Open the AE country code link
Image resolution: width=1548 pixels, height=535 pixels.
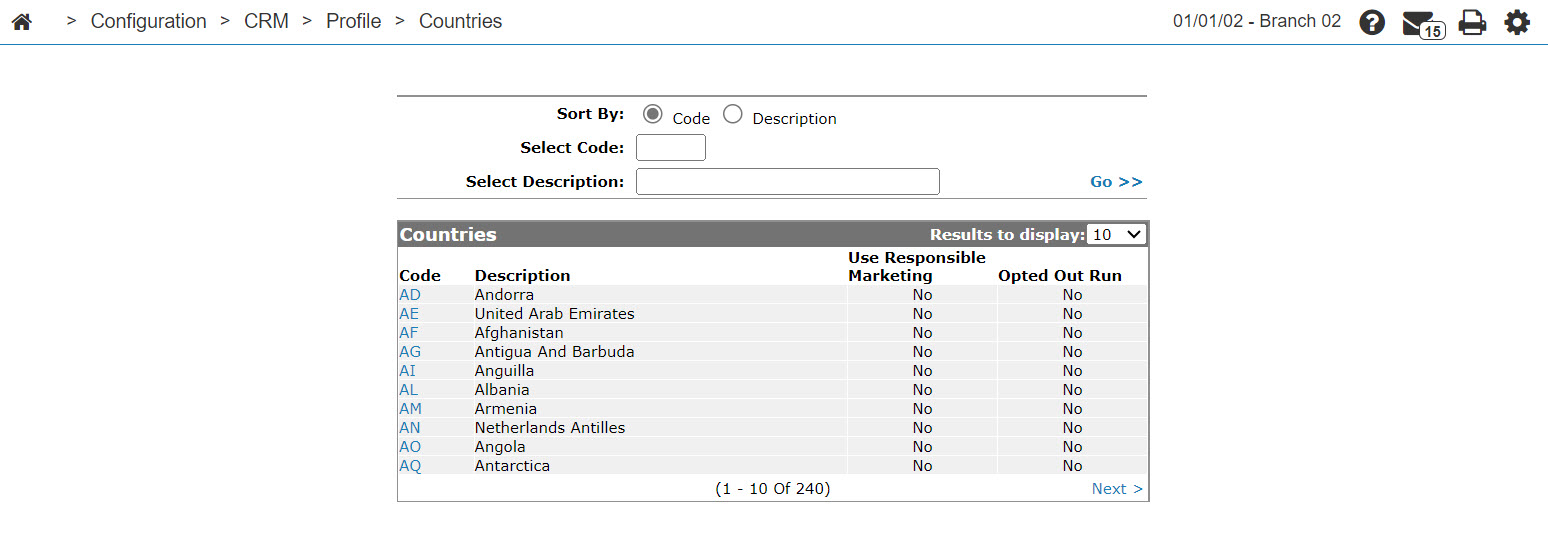pyautogui.click(x=410, y=314)
